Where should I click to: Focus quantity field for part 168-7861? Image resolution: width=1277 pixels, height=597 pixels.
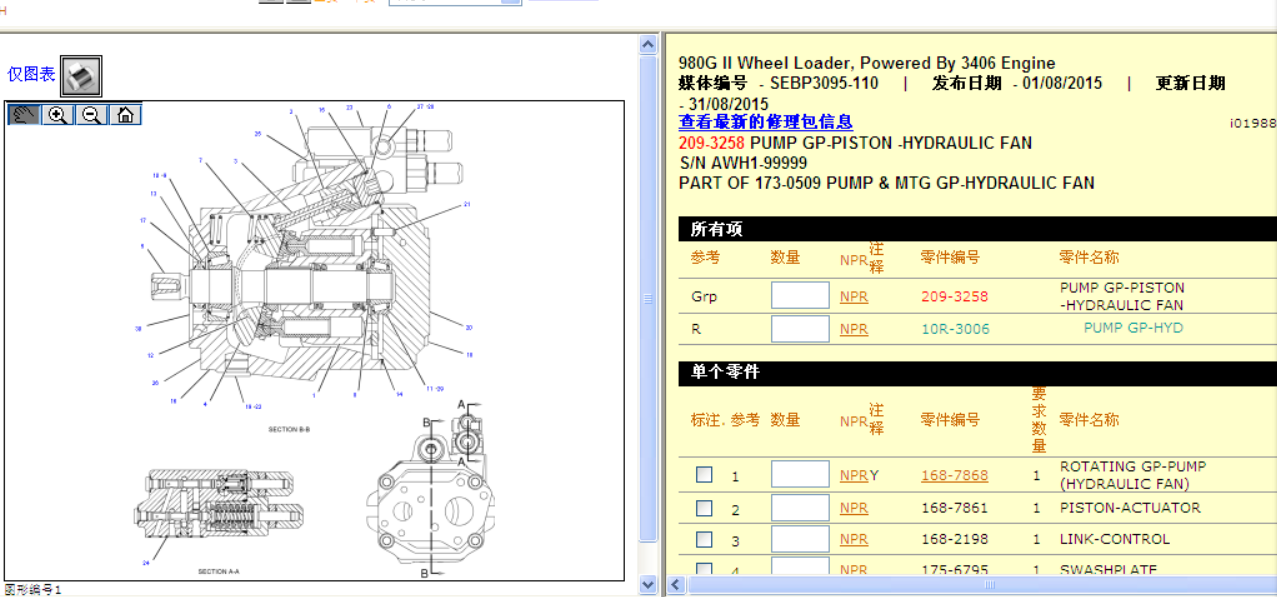[800, 508]
